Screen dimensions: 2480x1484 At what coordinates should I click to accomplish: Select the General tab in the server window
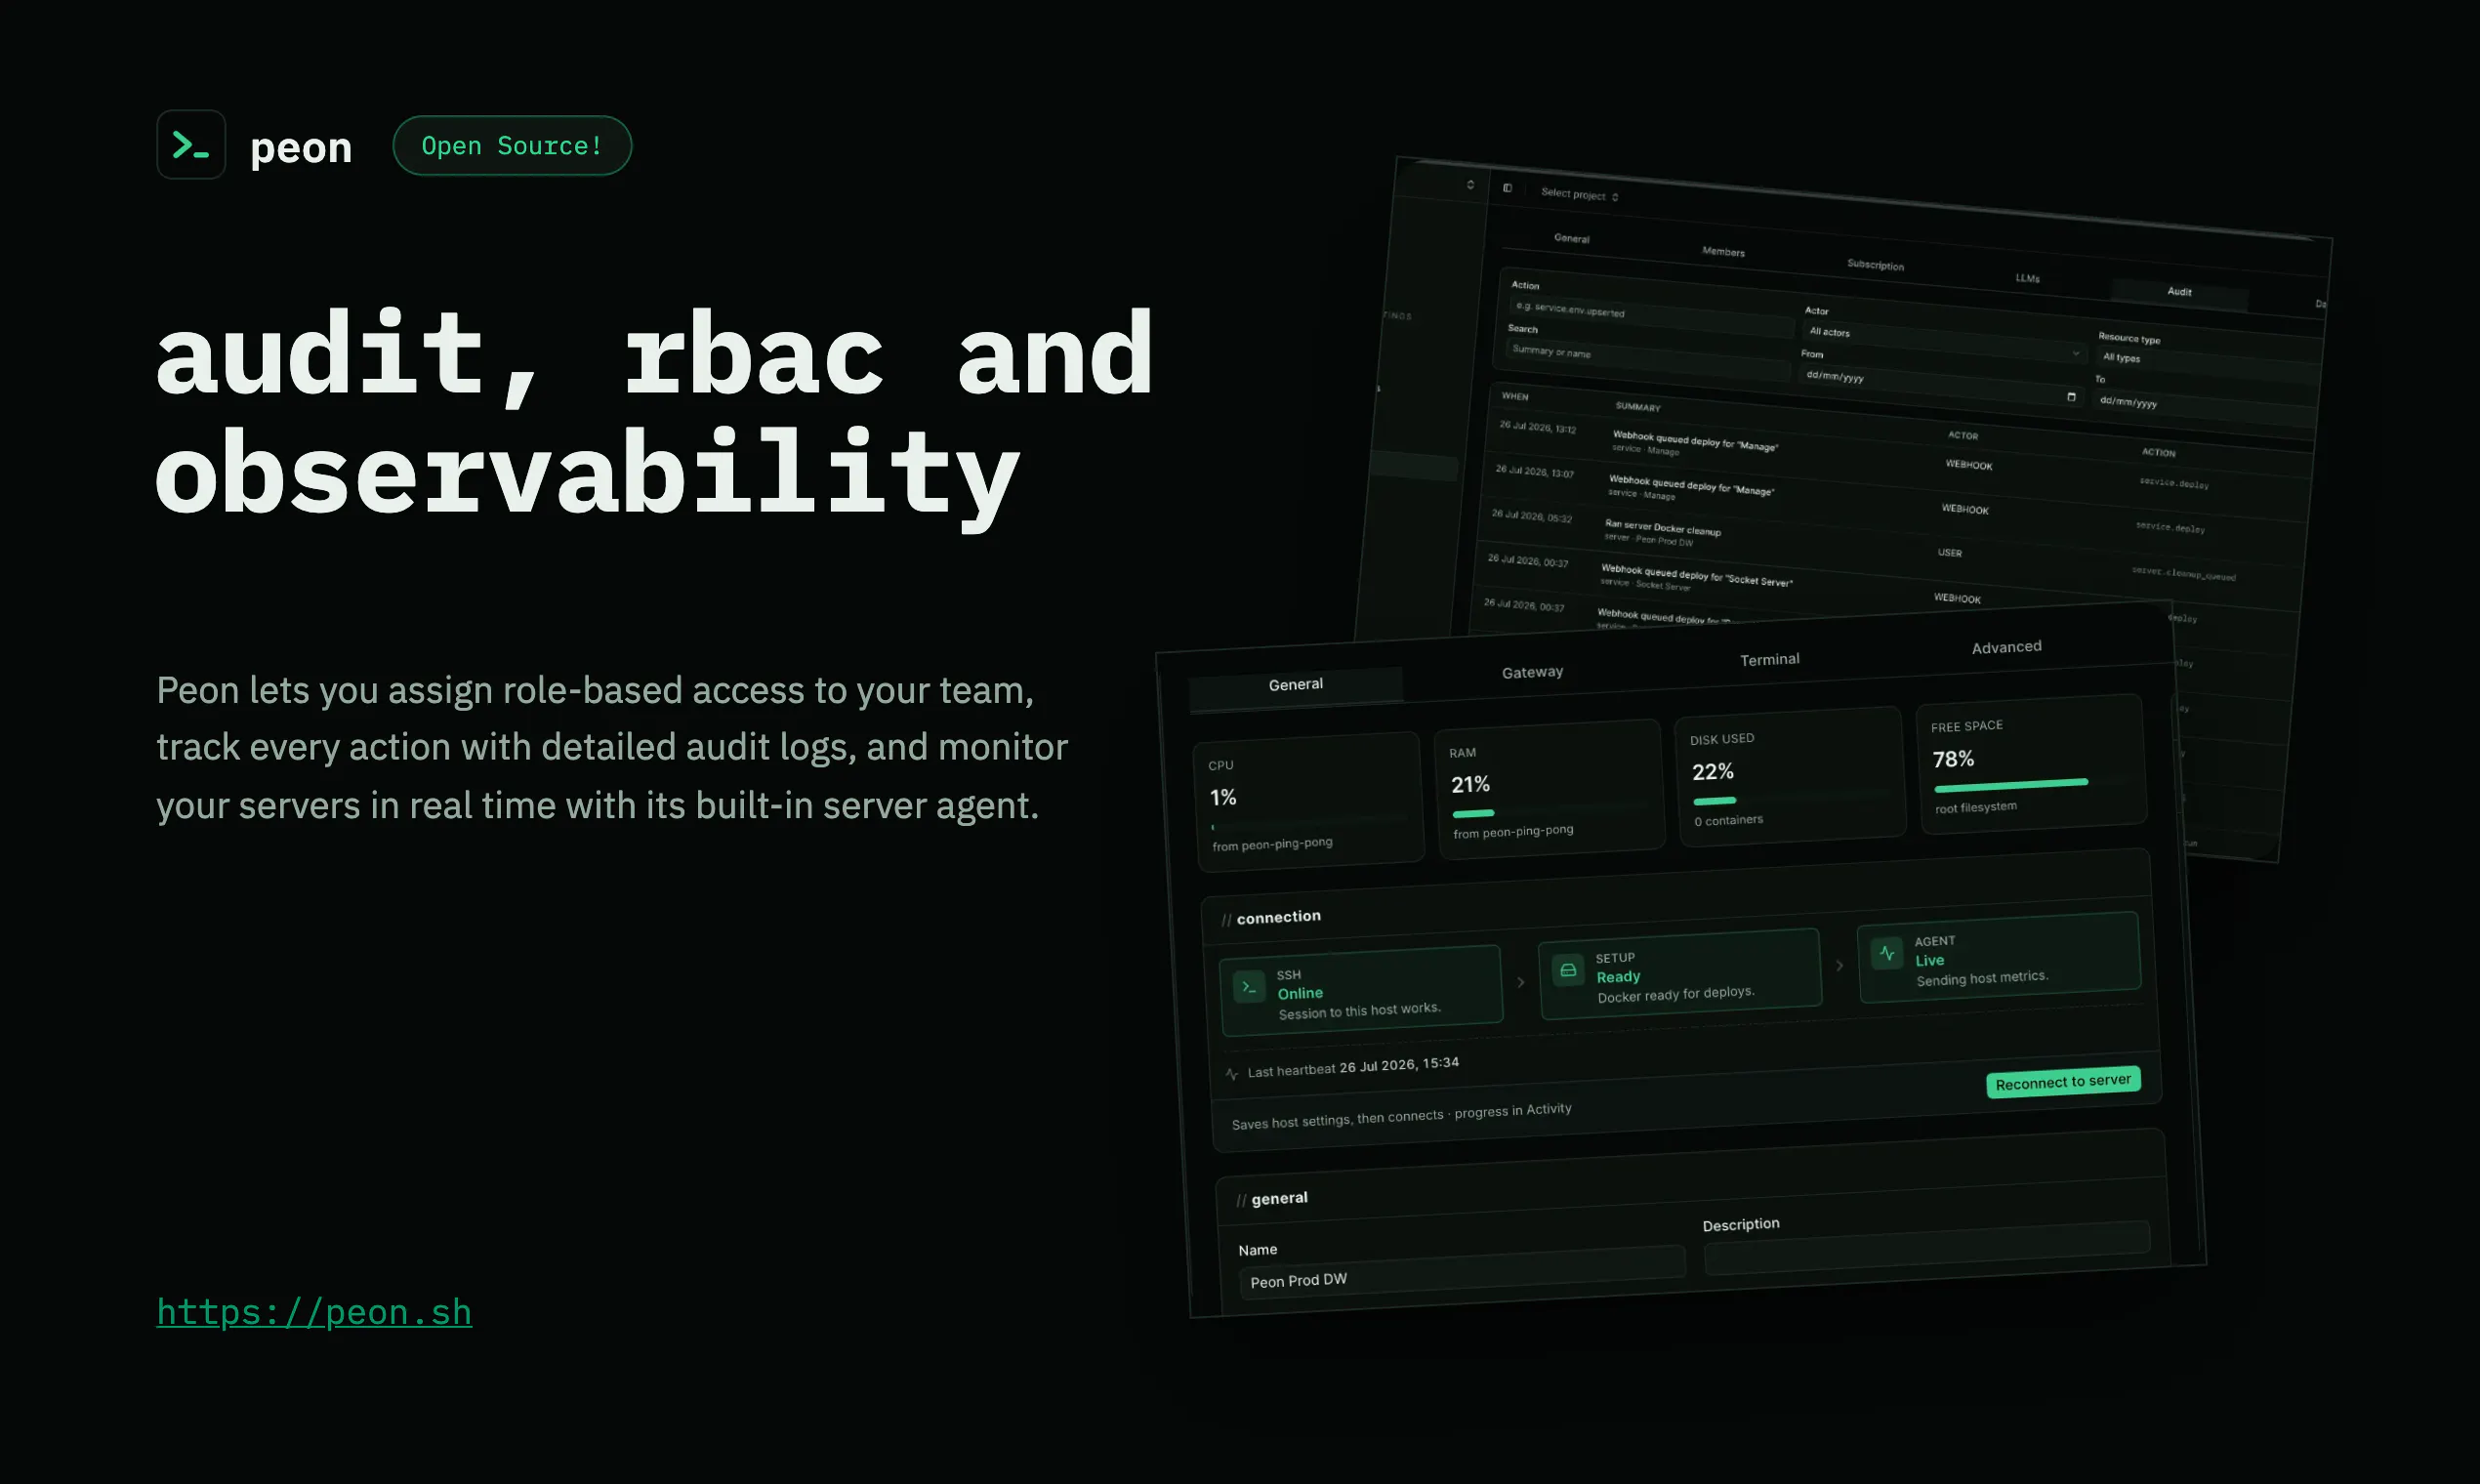[1295, 685]
